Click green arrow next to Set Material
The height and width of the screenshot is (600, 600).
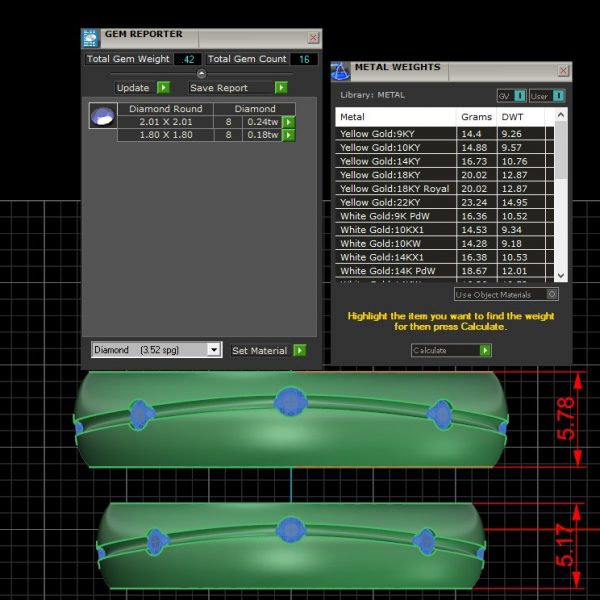coord(300,350)
